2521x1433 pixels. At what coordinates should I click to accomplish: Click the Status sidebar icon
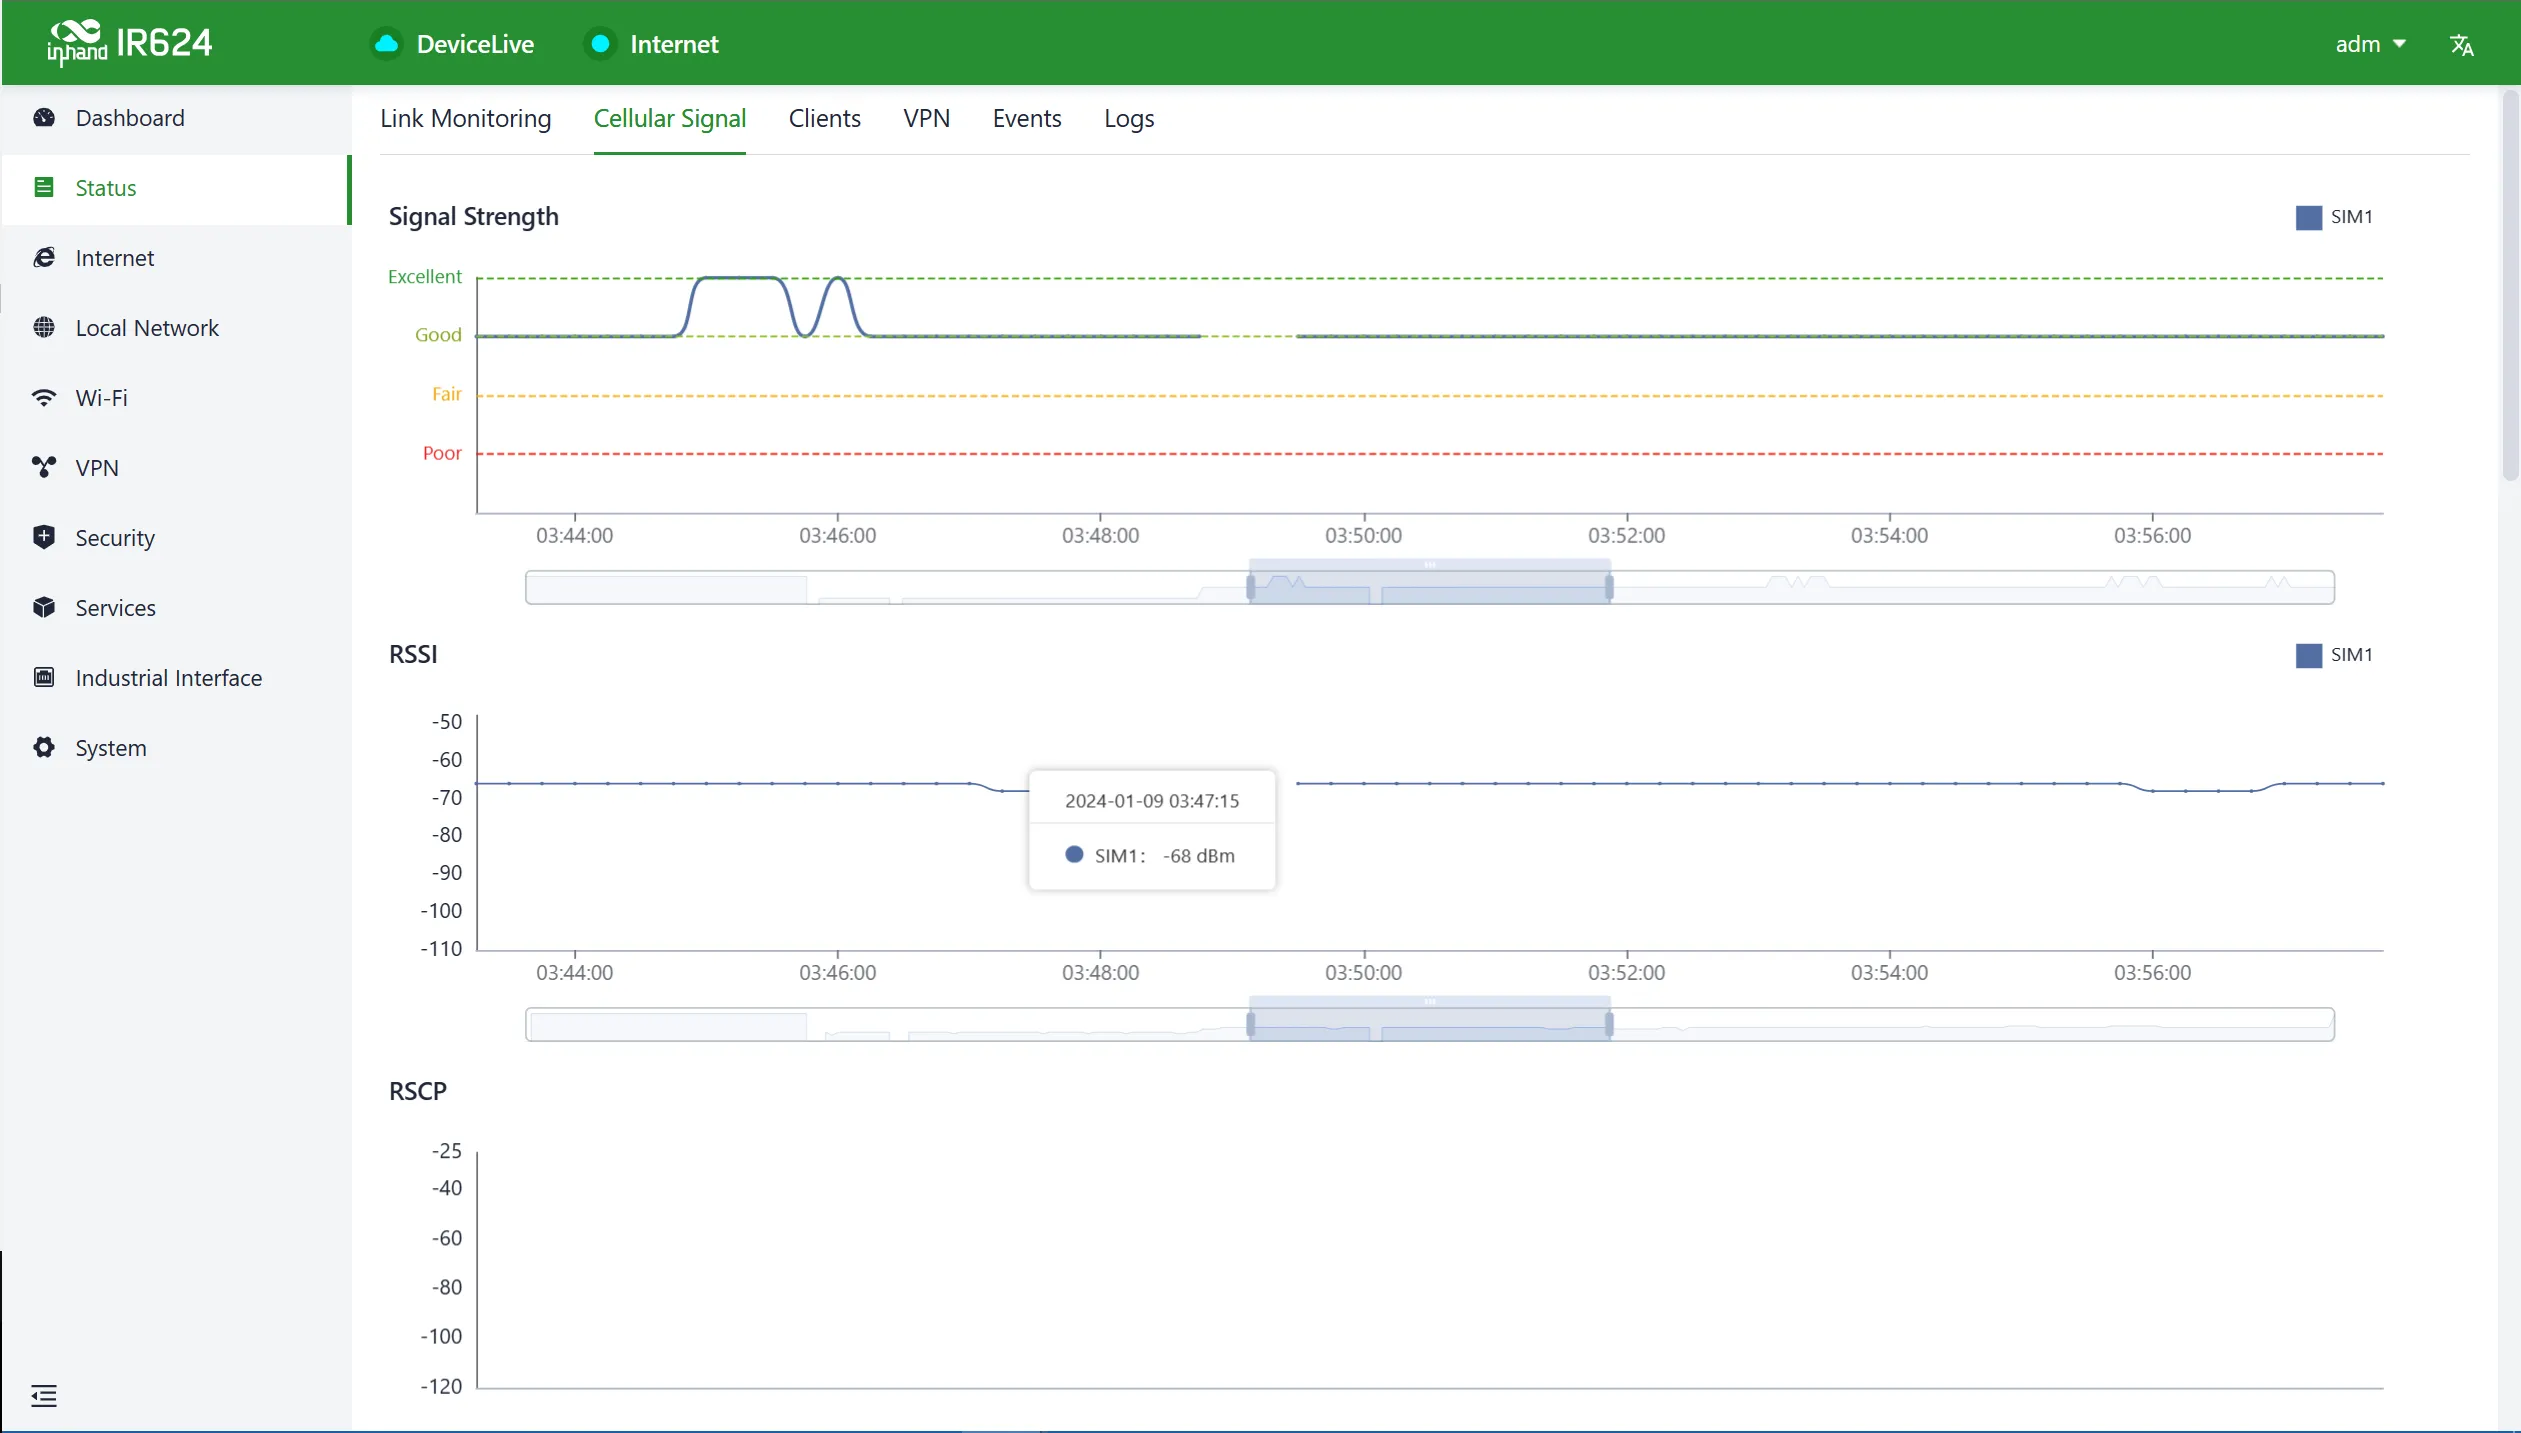pos(44,188)
